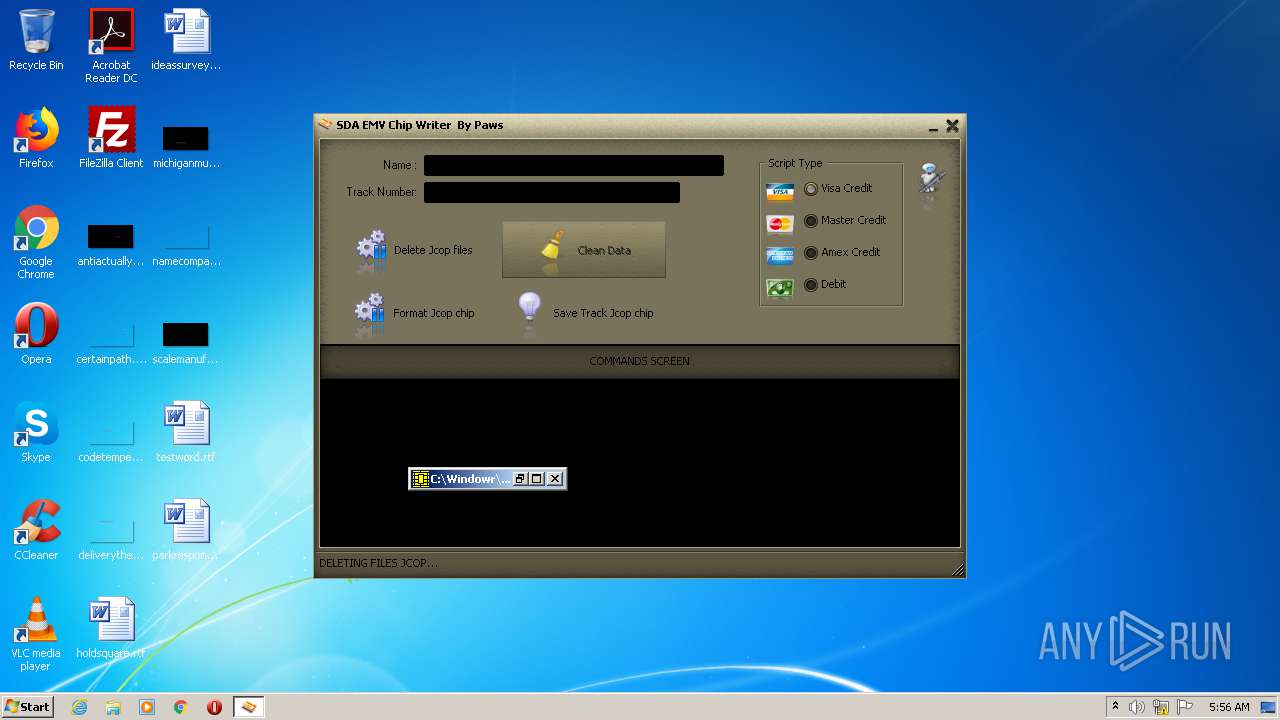Select the ideassurvey Word document icon
The height and width of the screenshot is (720, 1280).
click(x=186, y=40)
